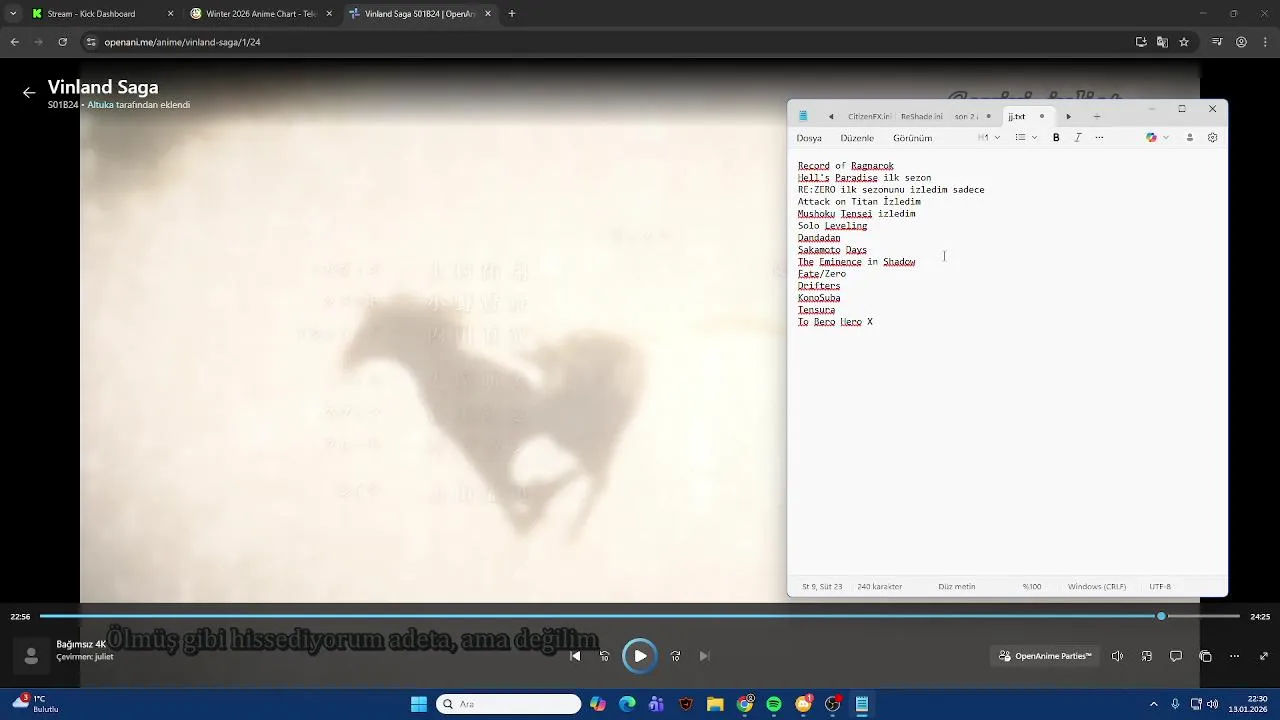Bookmark this page with the star
Image resolution: width=1280 pixels, height=720 pixels.
tap(1184, 42)
